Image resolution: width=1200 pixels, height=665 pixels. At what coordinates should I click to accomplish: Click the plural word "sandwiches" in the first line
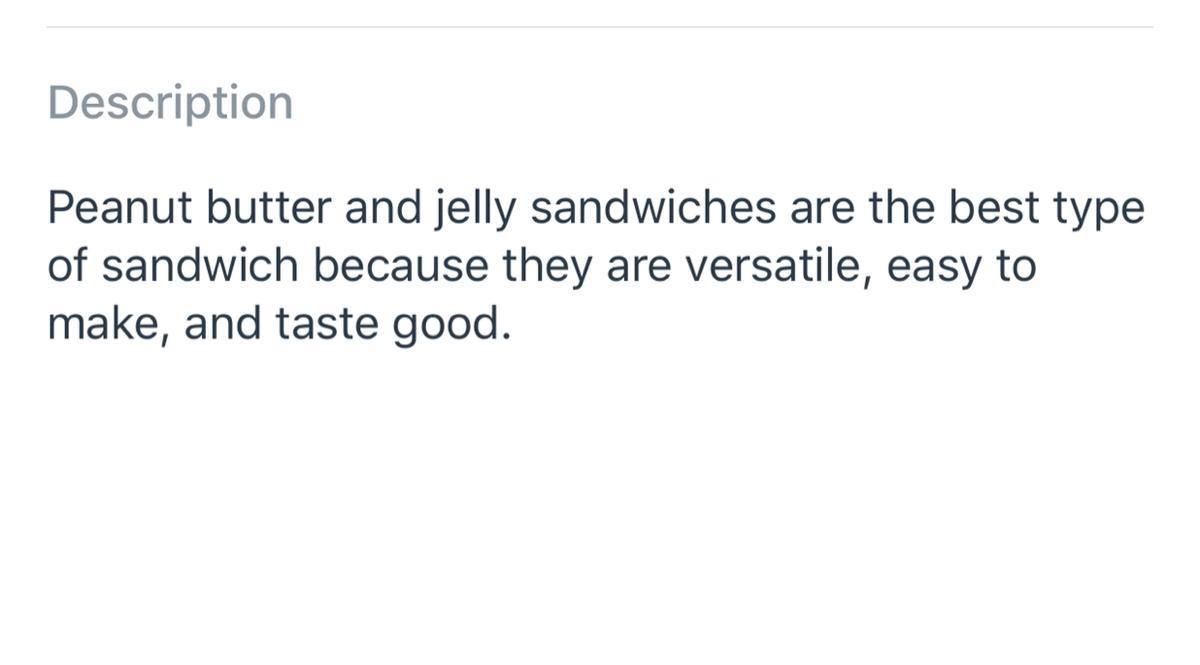coord(653,208)
